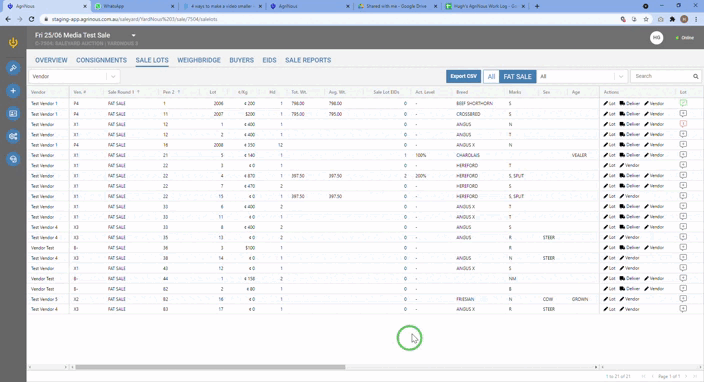Open comment icon for FRIESIAN lot 16
The width and height of the screenshot is (704, 382).
683,299
